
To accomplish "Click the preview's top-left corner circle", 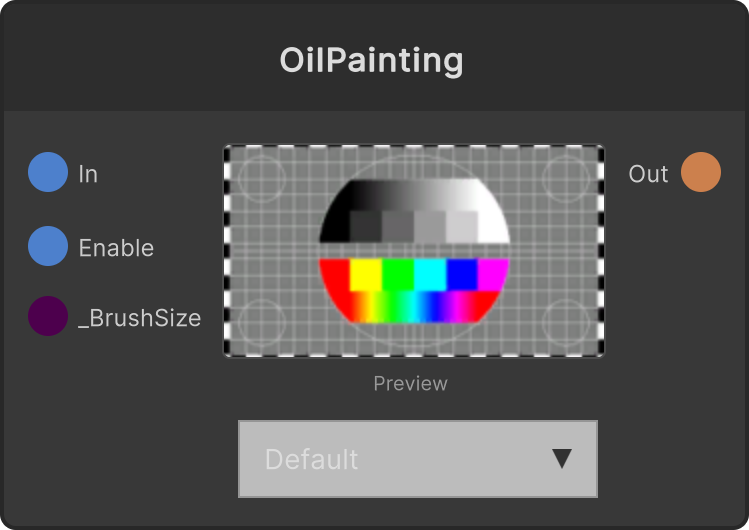I will (262, 179).
